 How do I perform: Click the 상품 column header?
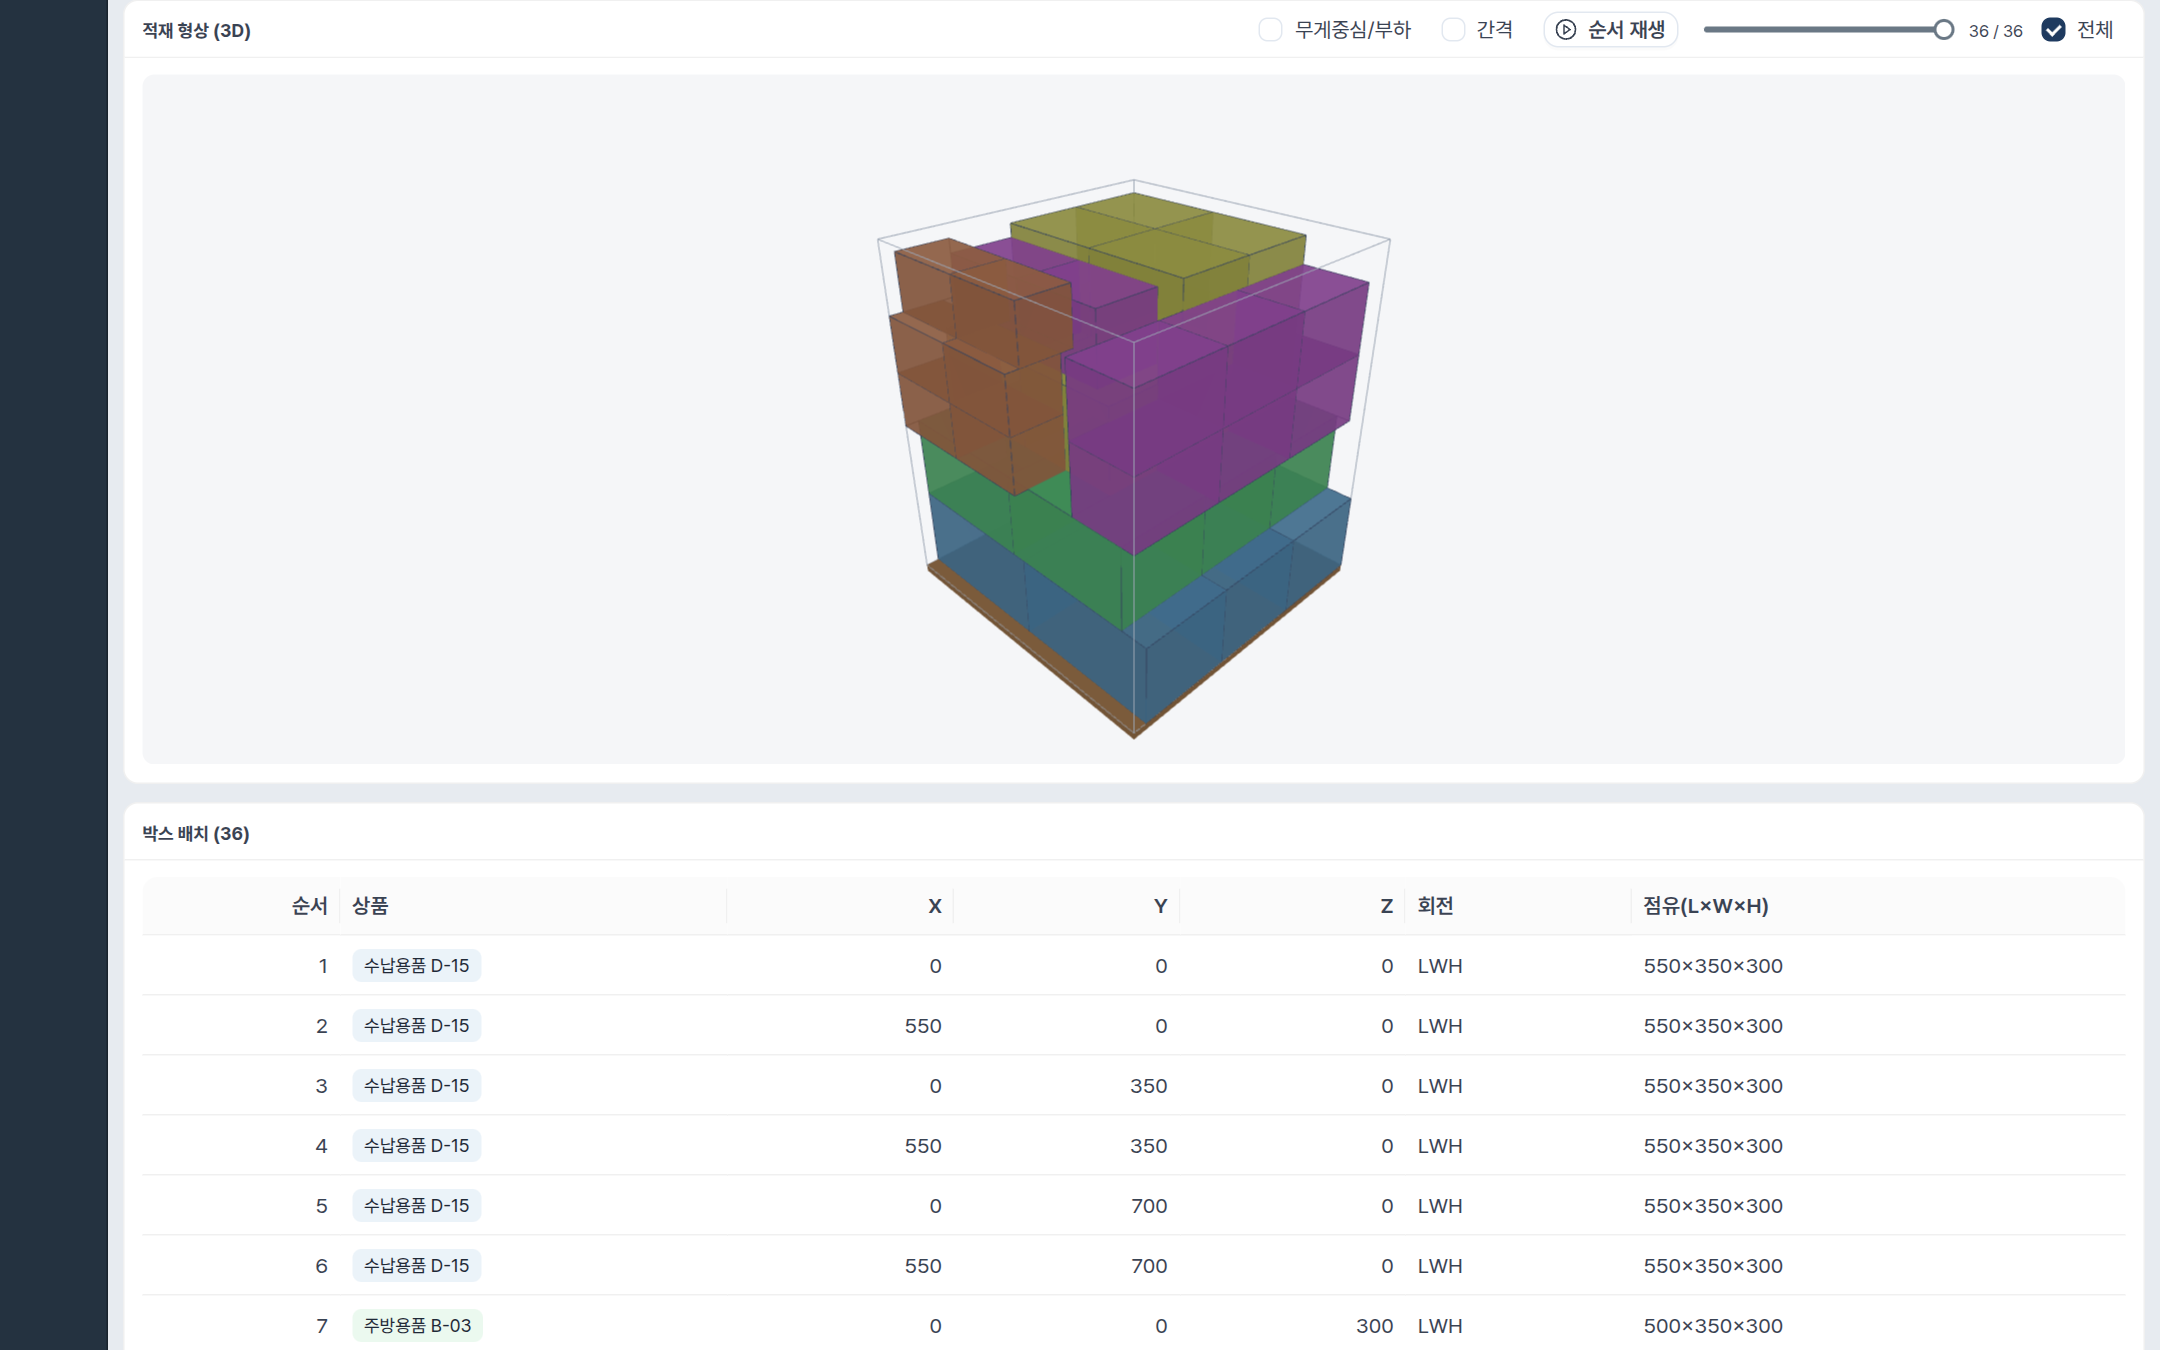(x=370, y=906)
